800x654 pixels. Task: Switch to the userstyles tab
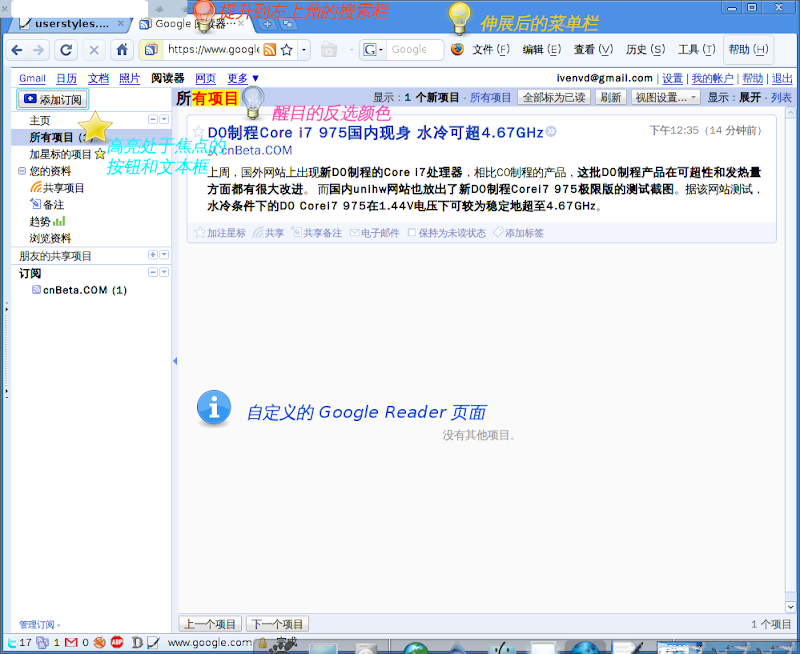click(x=70, y=24)
